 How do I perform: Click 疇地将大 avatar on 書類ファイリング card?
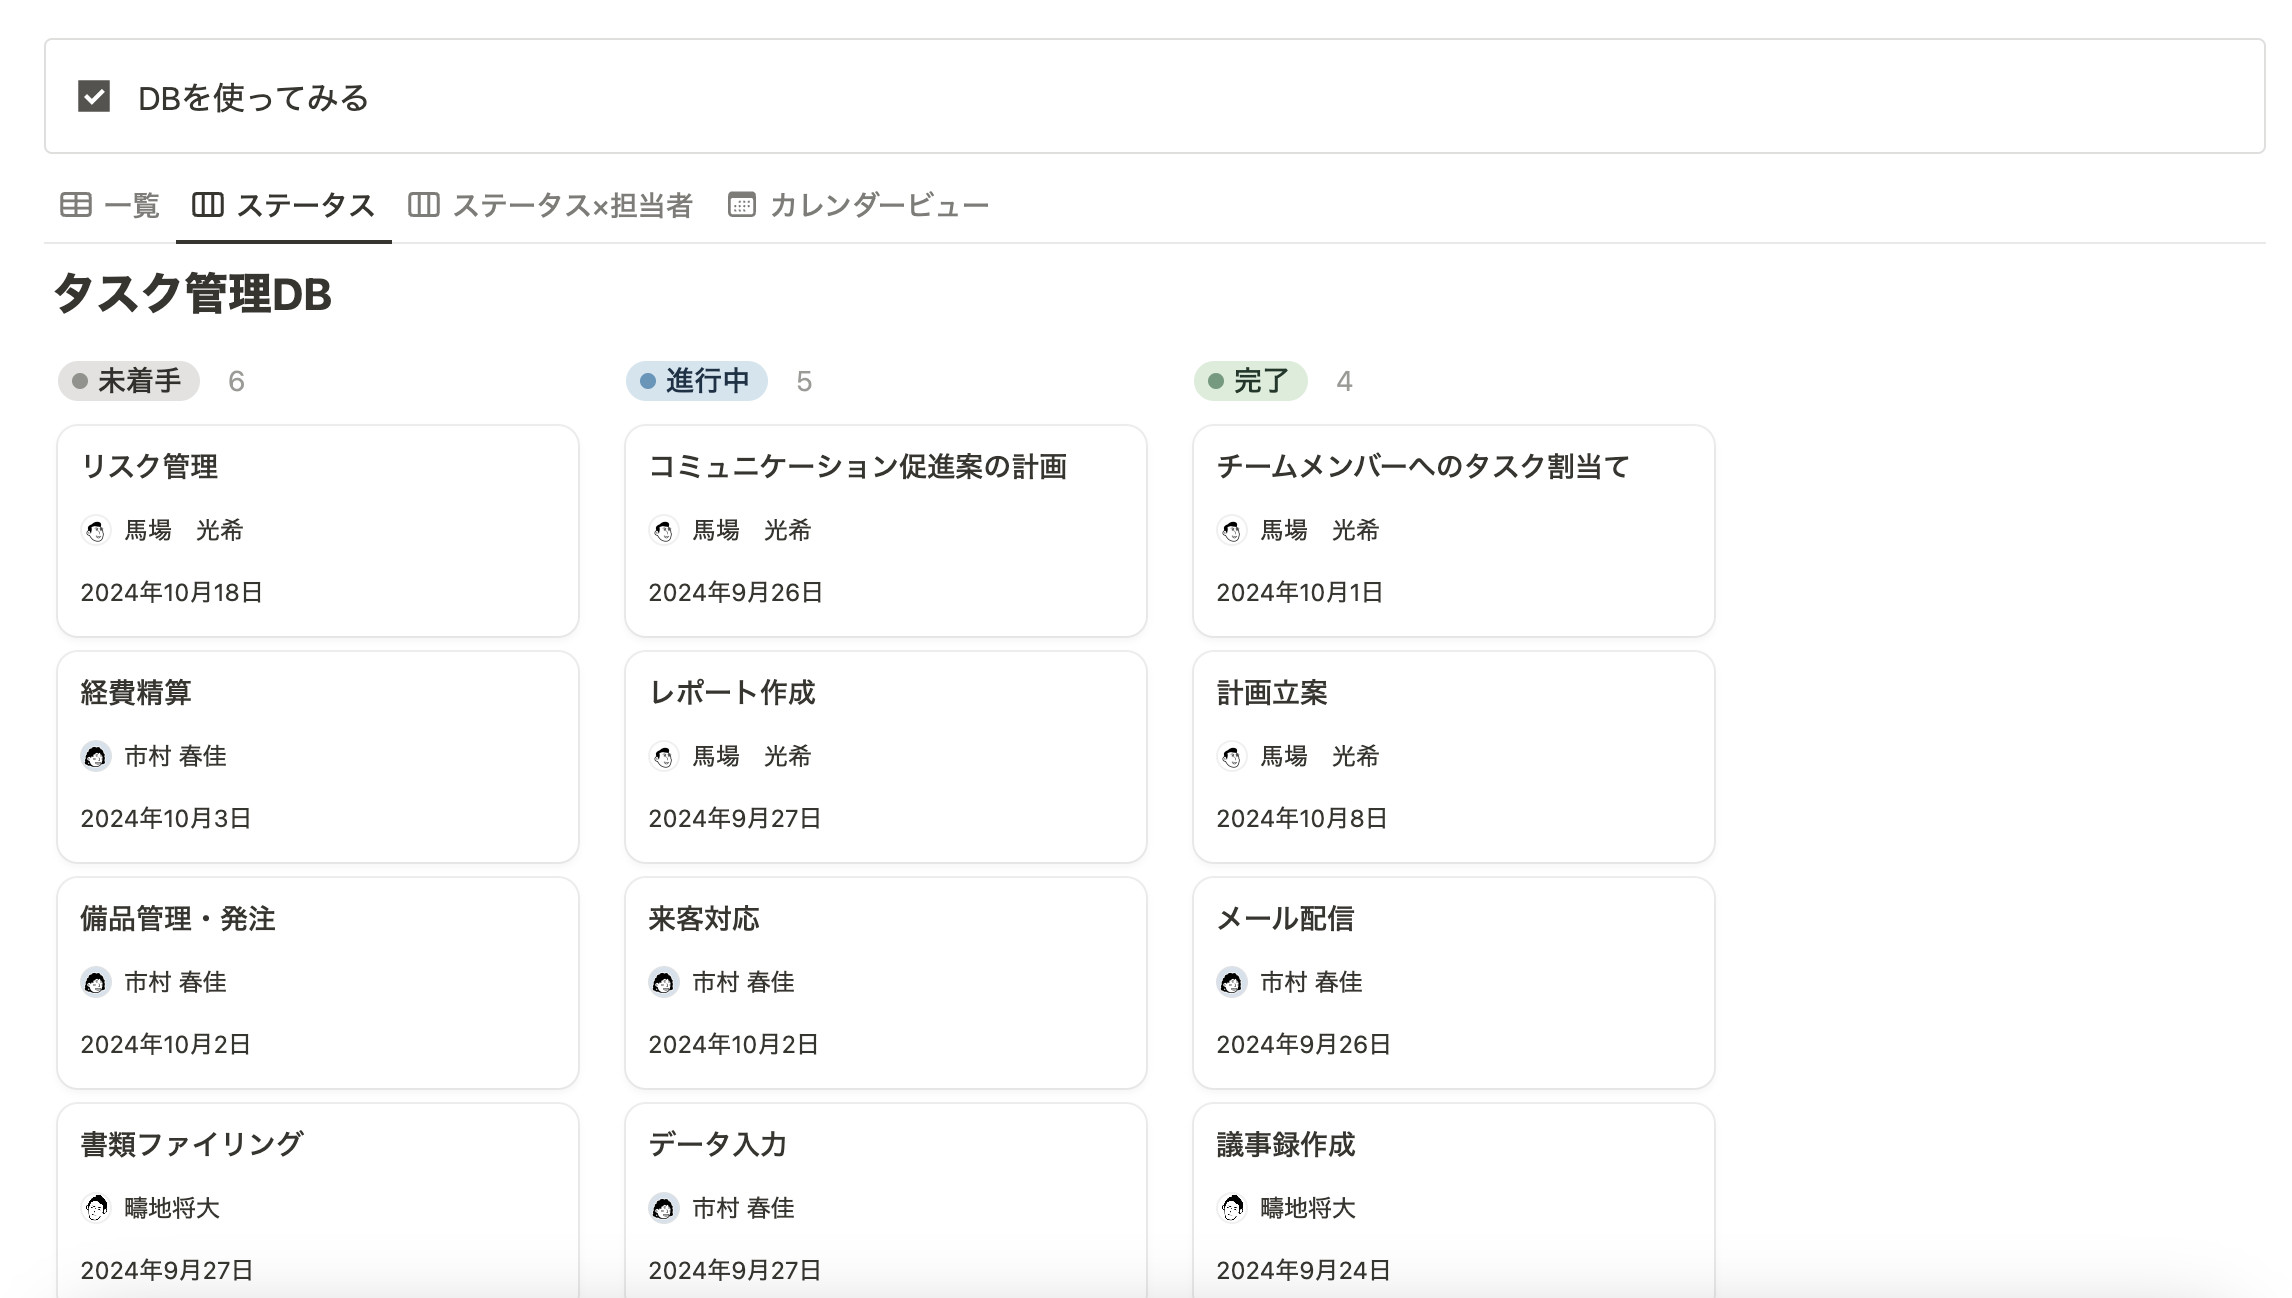pyautogui.click(x=96, y=1208)
